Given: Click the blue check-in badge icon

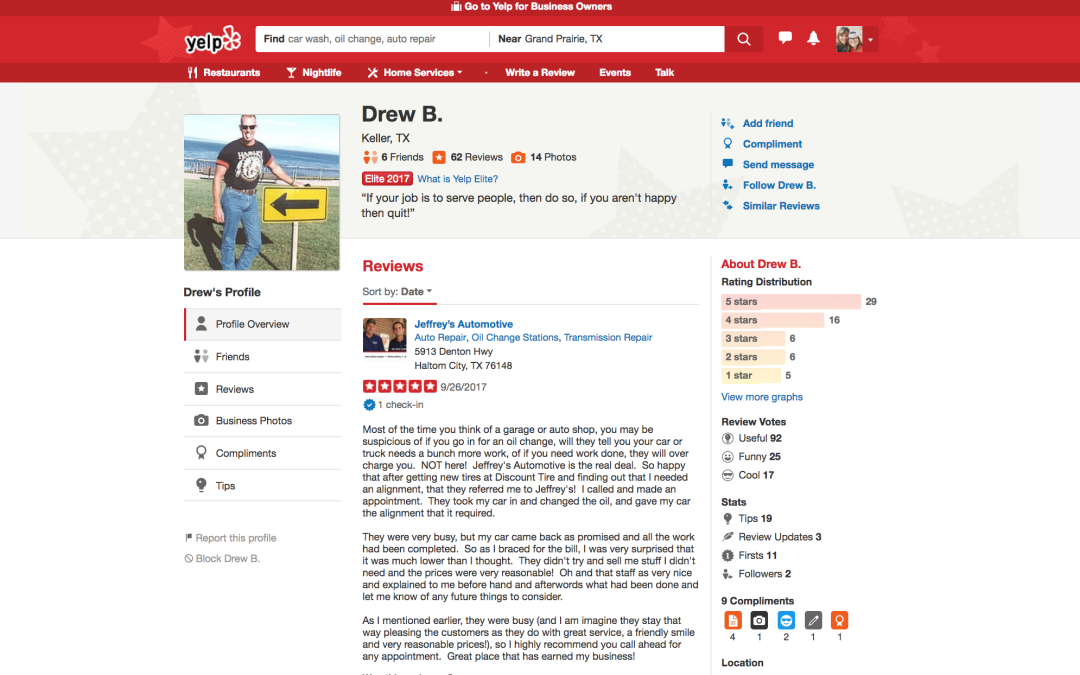Looking at the screenshot, I should (x=369, y=405).
